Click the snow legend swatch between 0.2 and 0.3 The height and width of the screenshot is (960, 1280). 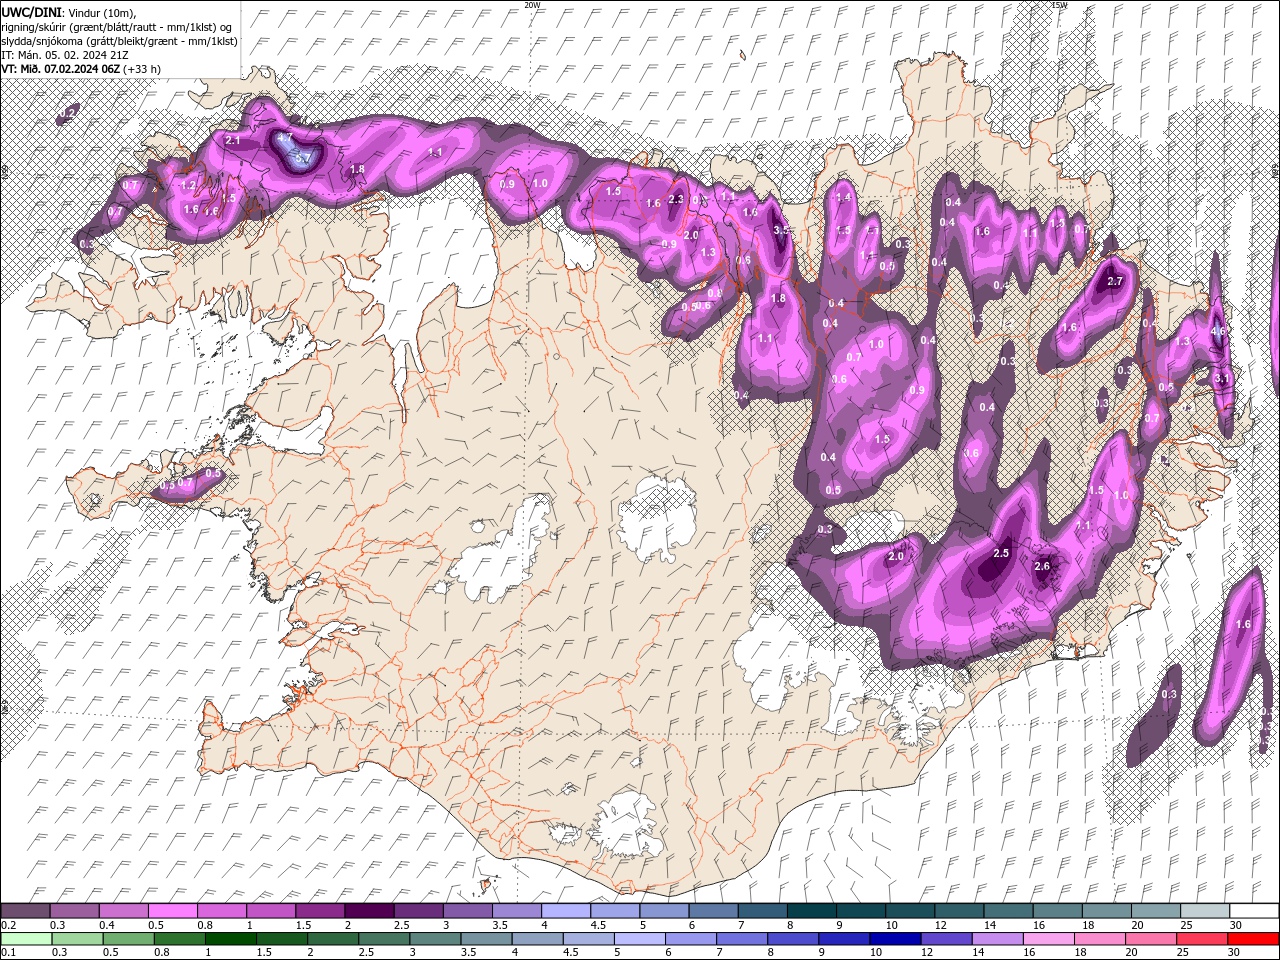[25, 910]
